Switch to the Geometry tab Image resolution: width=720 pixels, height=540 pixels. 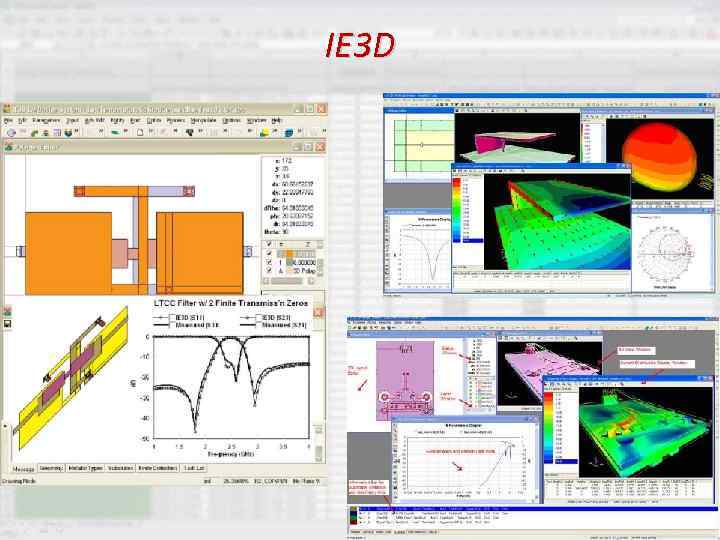point(51,468)
